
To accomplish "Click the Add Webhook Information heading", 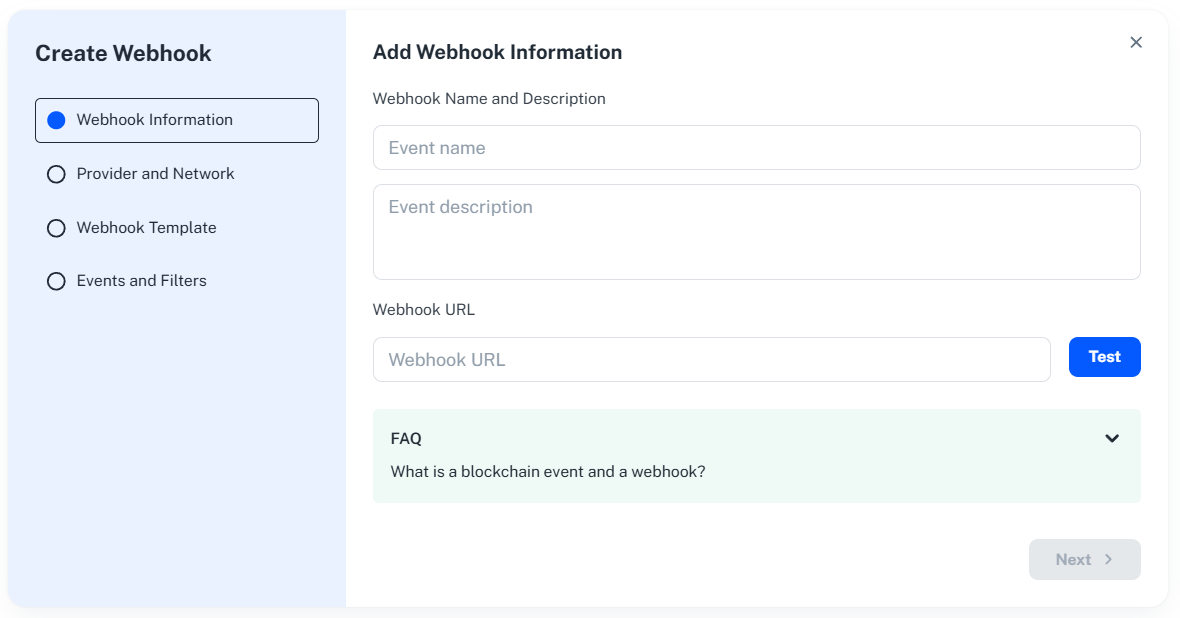I will (497, 52).
